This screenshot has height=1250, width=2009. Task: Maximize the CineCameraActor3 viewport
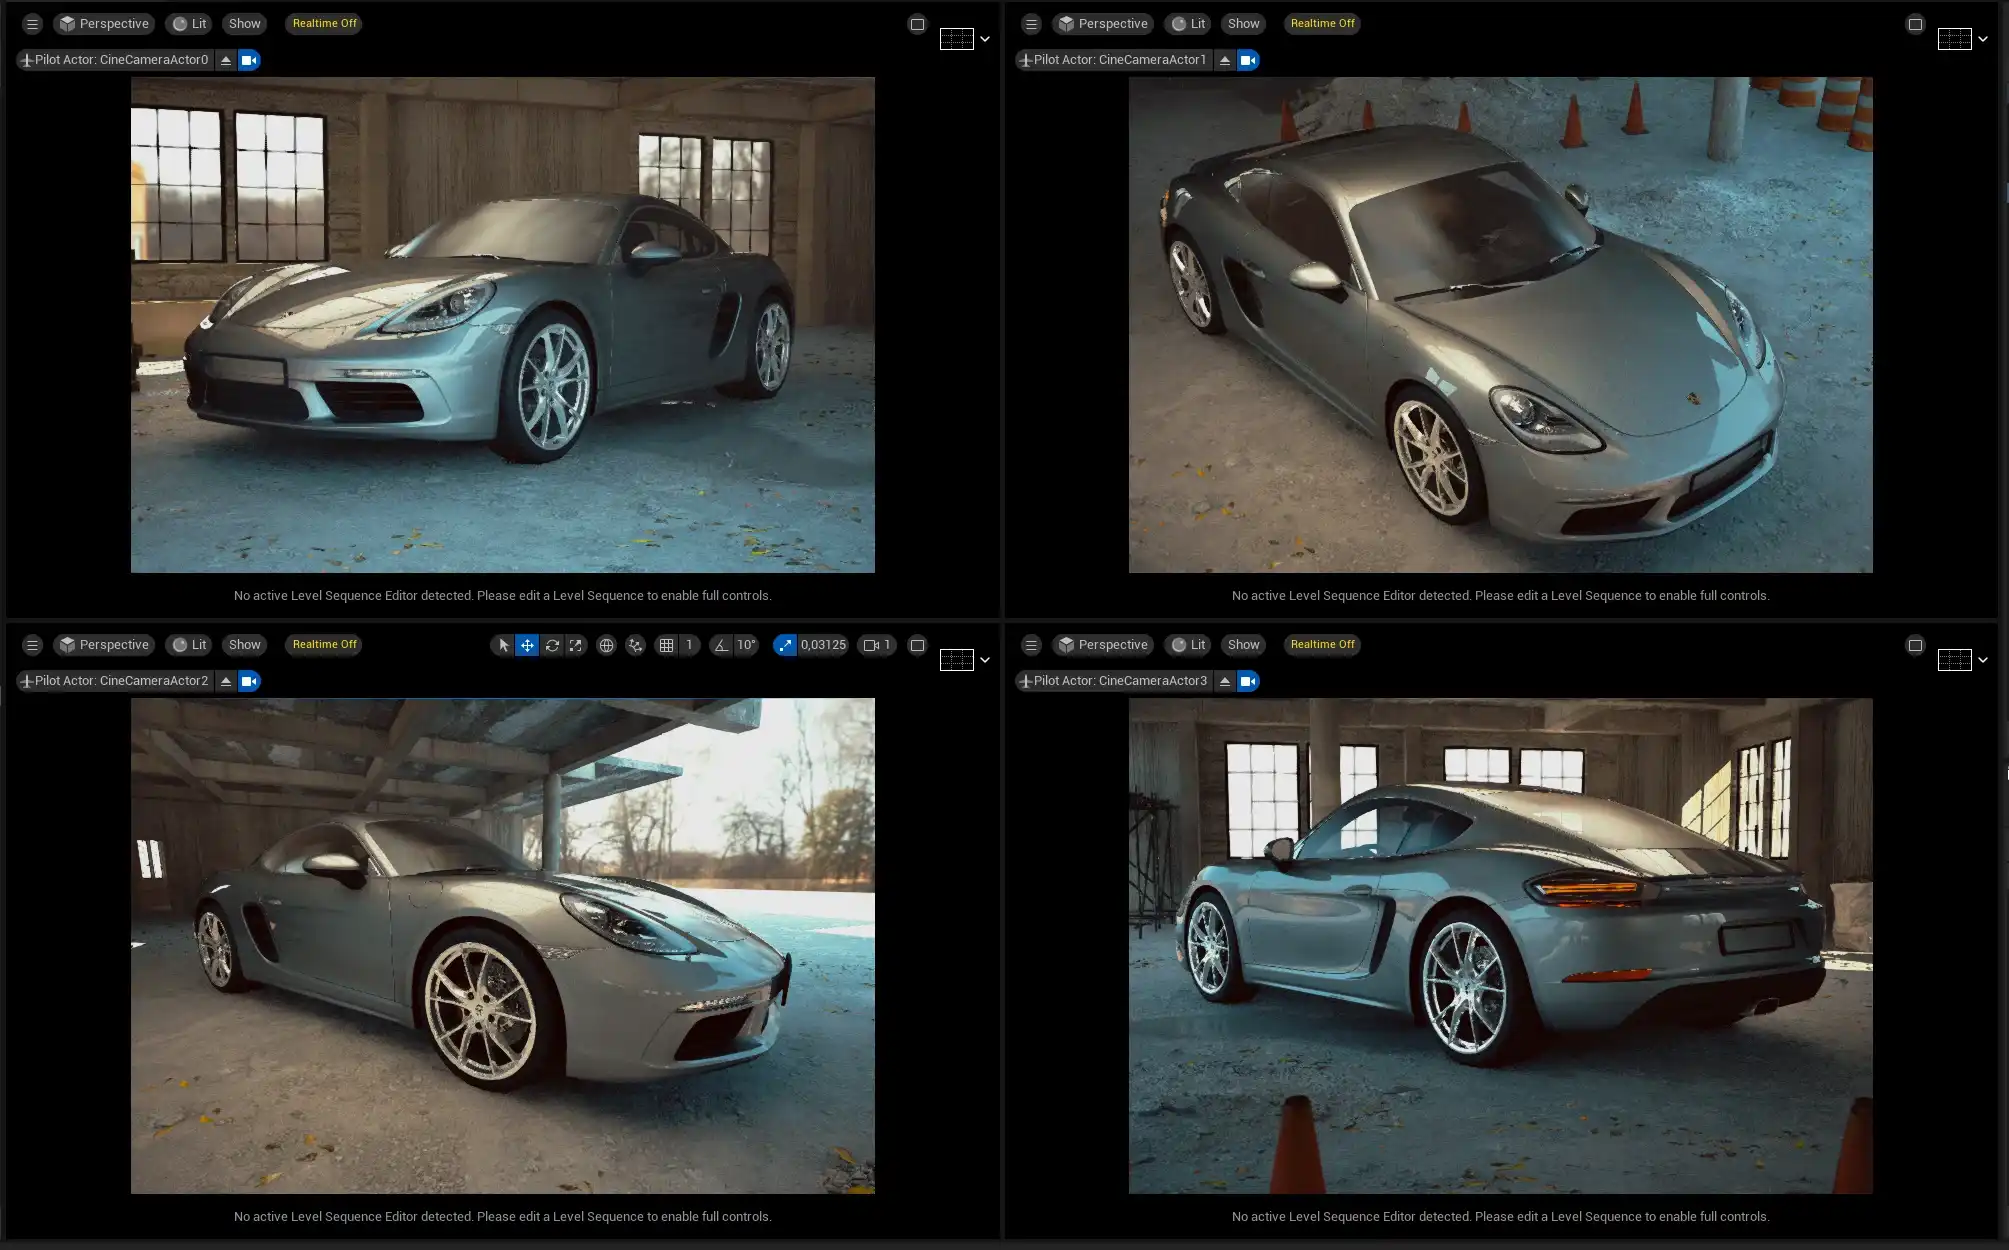[1915, 645]
